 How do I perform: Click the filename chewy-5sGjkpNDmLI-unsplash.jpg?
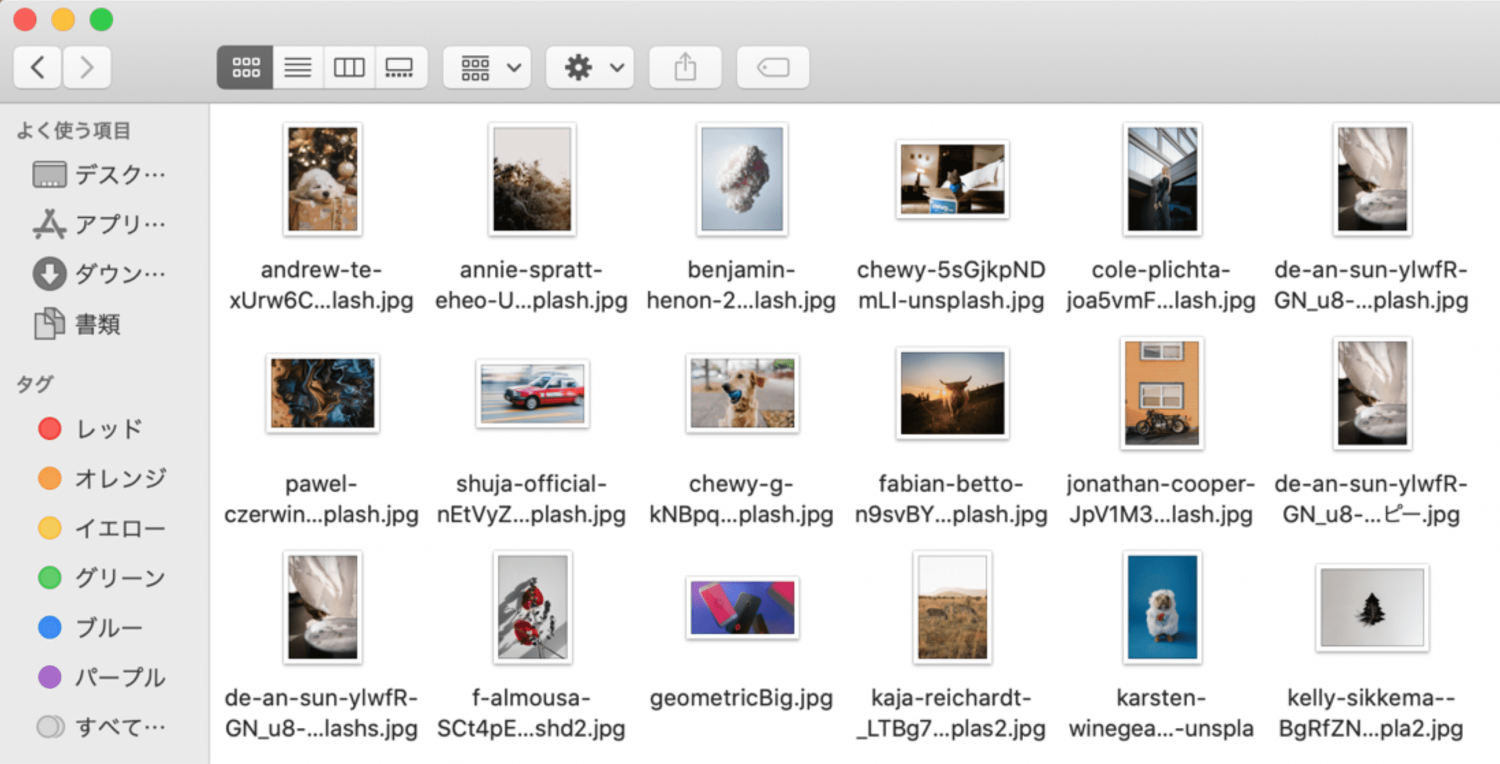(952, 286)
